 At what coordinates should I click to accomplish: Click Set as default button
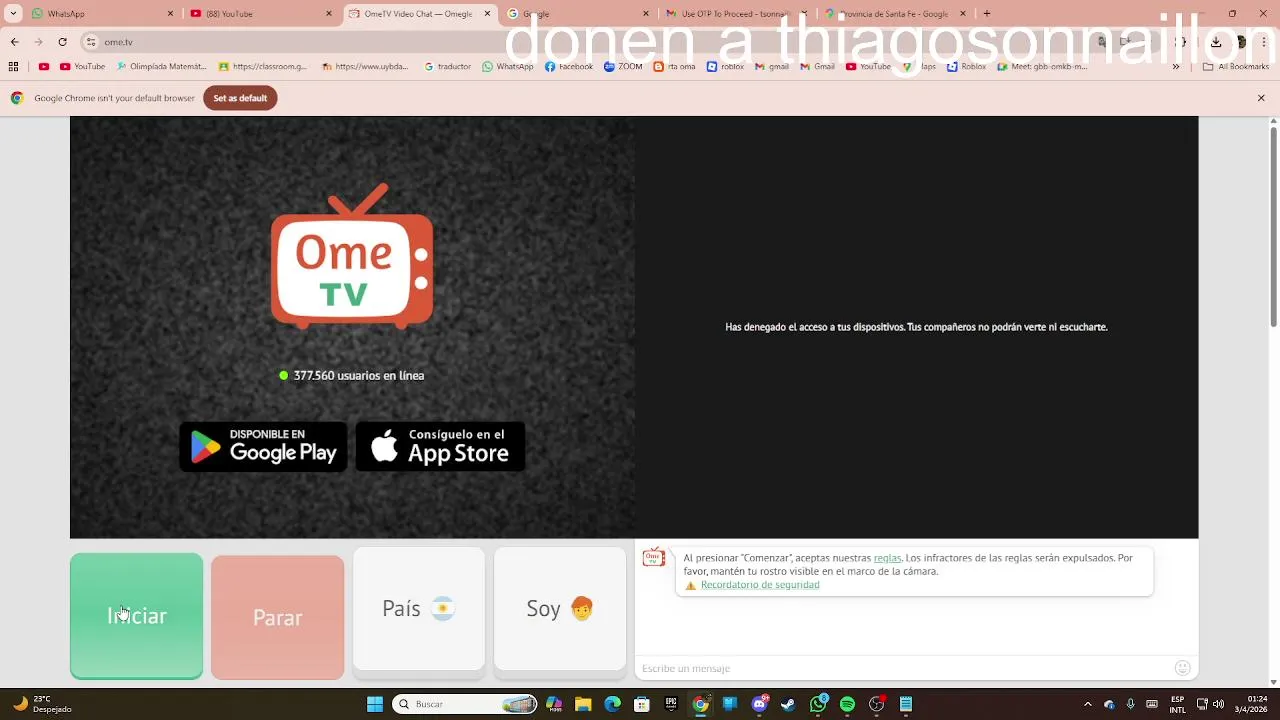tap(240, 98)
